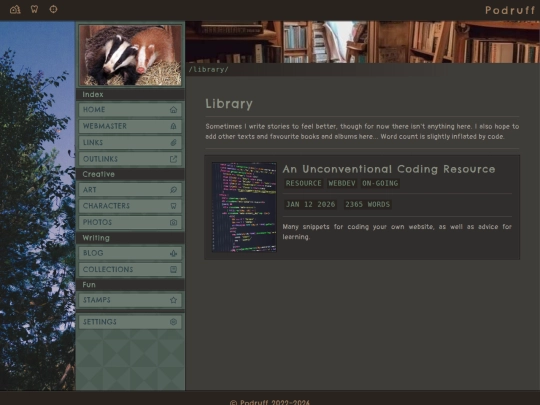This screenshot has height=405, width=540.
Task: Click the /library/ breadcrumb path
Action: tap(208, 69)
